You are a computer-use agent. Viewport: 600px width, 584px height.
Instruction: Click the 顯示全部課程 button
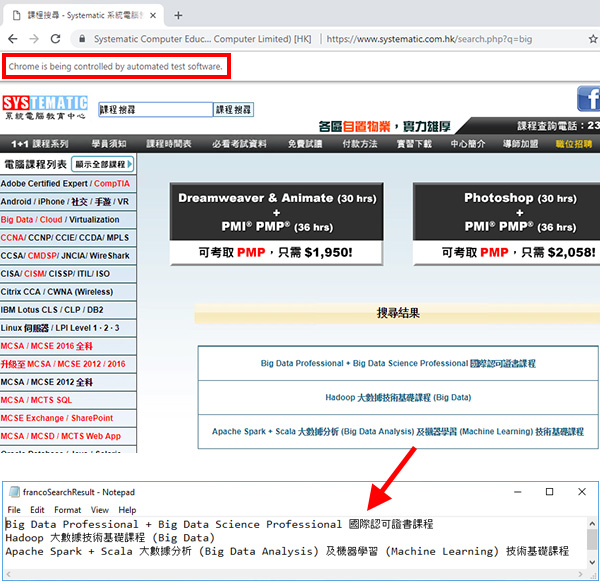pyautogui.click(x=103, y=165)
